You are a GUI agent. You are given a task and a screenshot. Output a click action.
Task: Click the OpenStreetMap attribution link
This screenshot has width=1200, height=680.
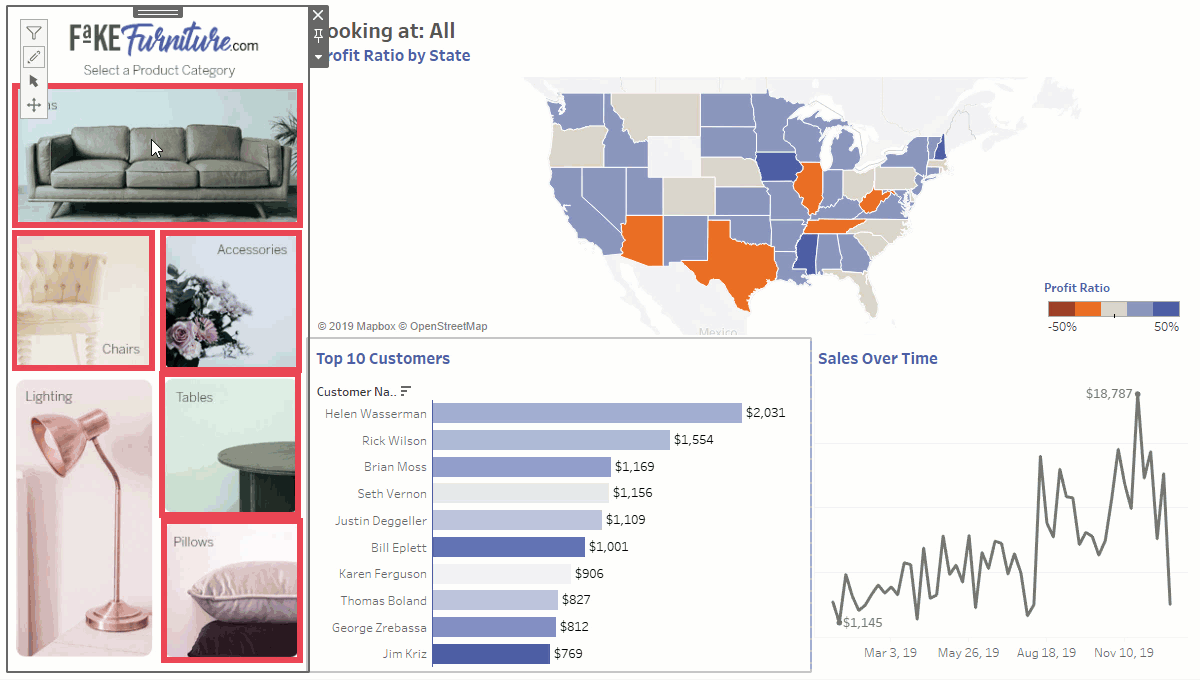(x=448, y=327)
